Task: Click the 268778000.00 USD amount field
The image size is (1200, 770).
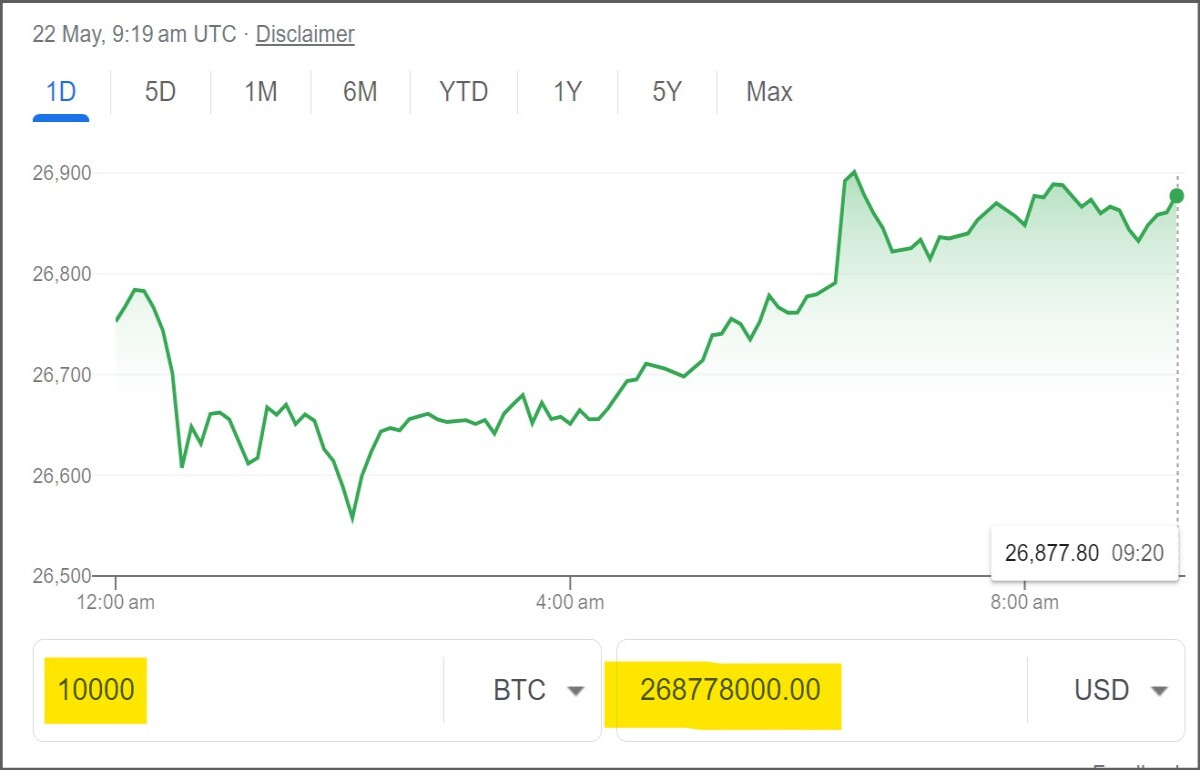Action: point(822,690)
